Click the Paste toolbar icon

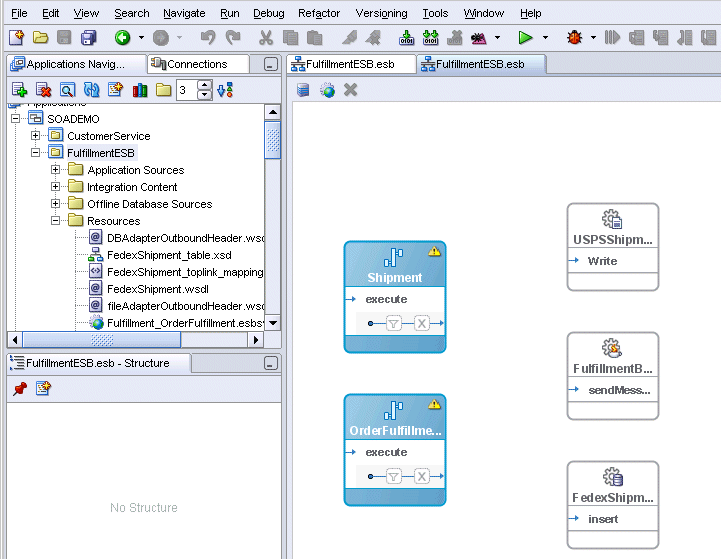point(315,37)
